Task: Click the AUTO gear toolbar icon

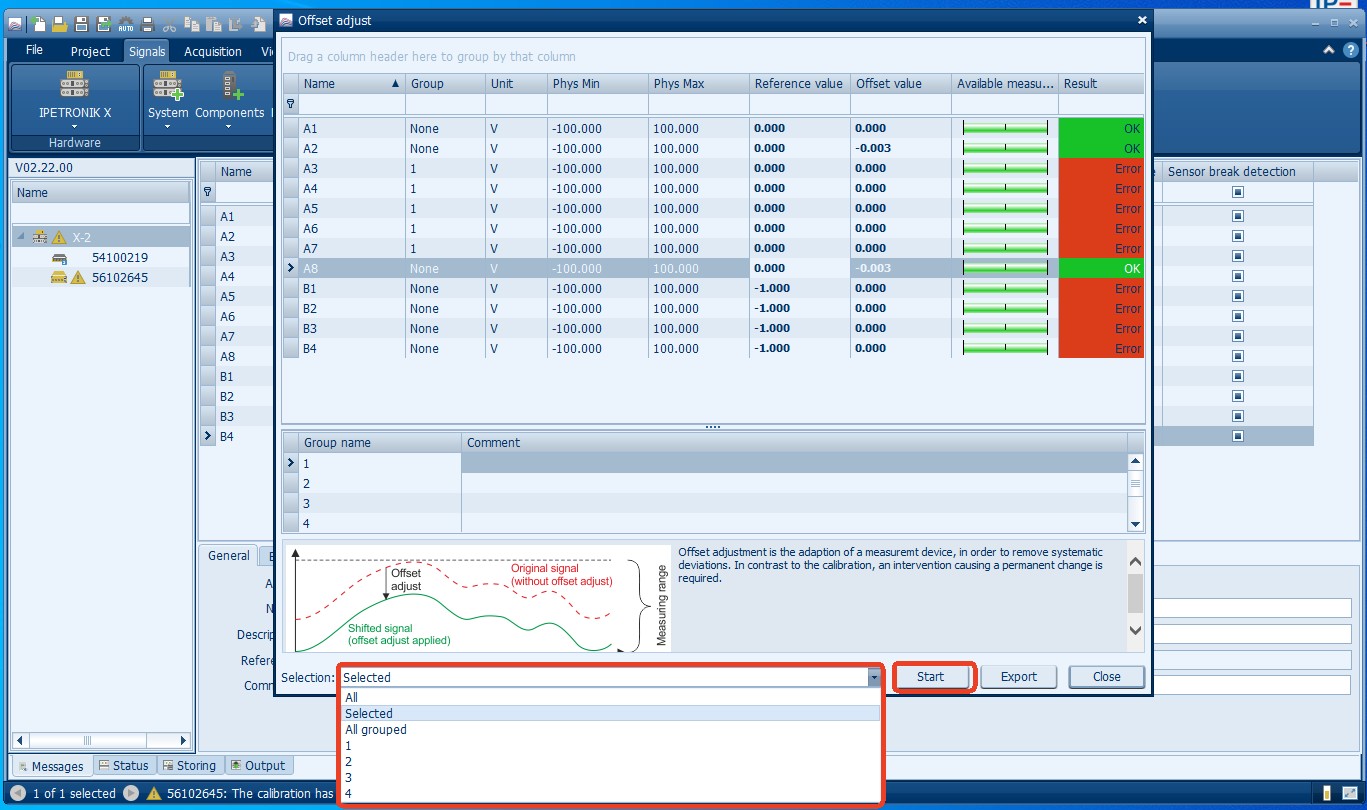Action: coord(125,23)
